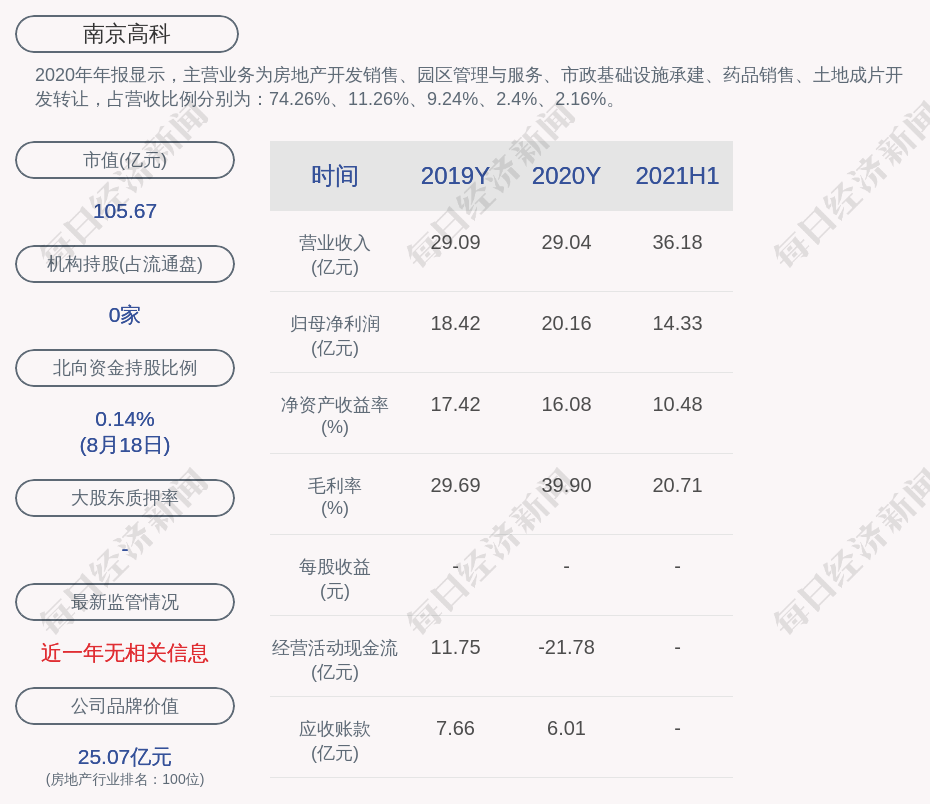
Task: Select 应收账款 2019Y value 7.66
Action: coord(456,728)
